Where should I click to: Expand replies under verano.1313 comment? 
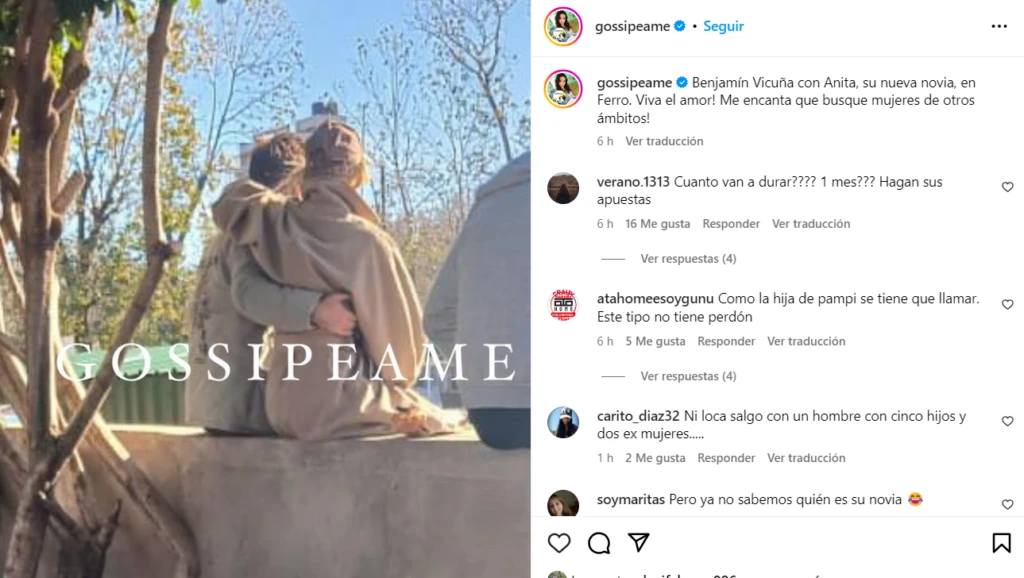point(688,259)
